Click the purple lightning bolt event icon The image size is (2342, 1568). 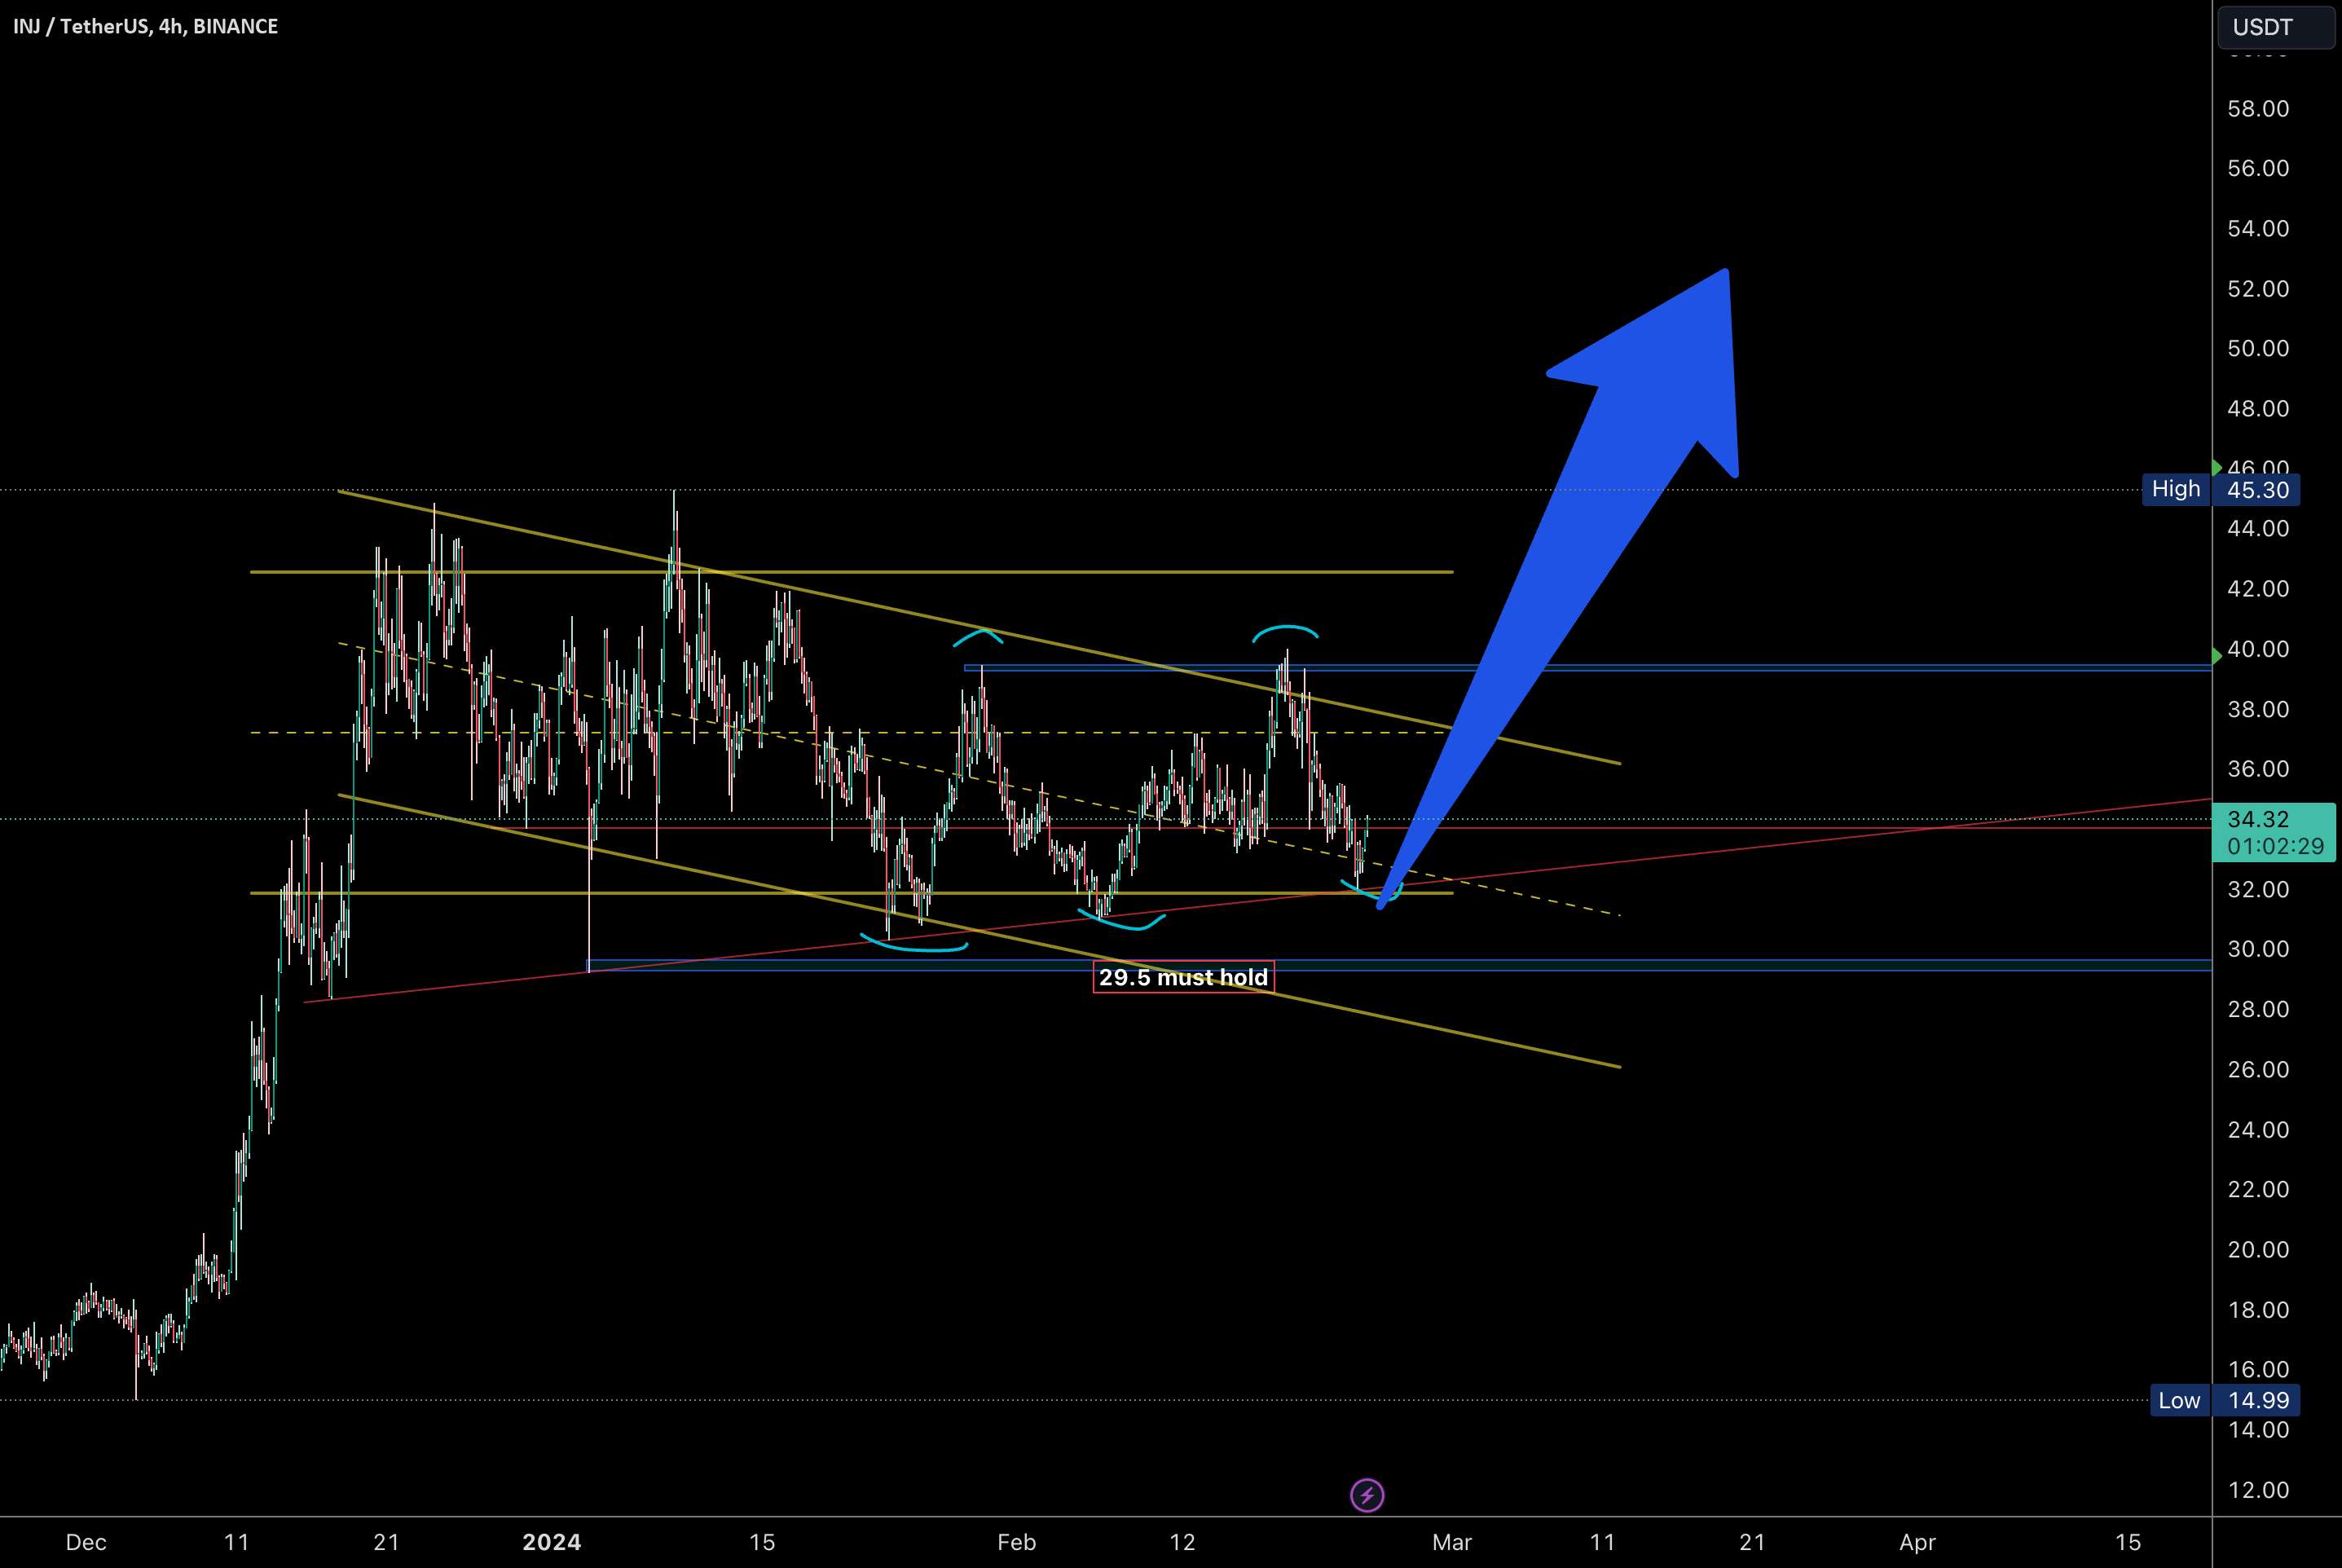click(x=1367, y=1496)
